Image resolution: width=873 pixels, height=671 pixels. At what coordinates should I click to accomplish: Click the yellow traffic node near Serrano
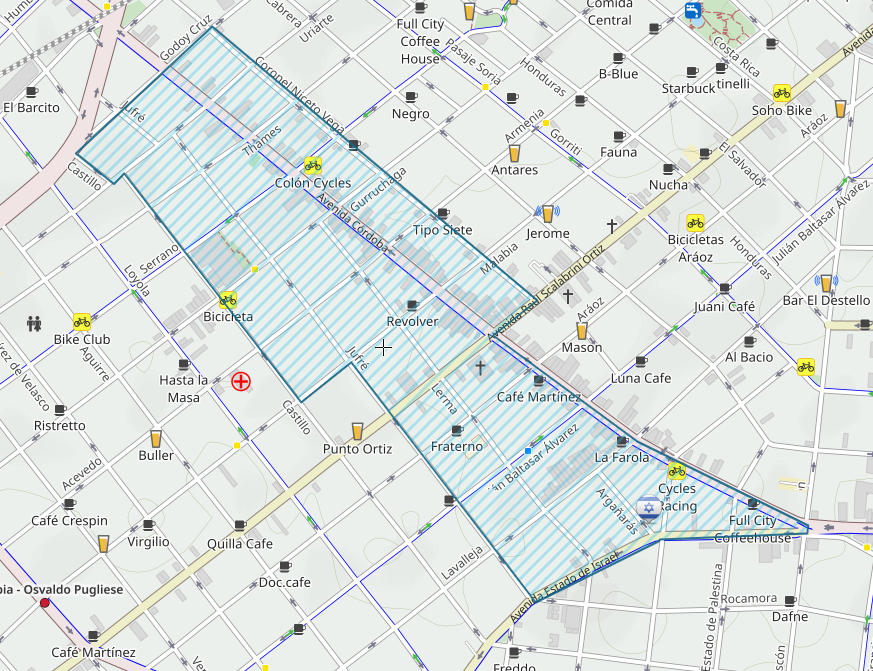[x=255, y=270]
